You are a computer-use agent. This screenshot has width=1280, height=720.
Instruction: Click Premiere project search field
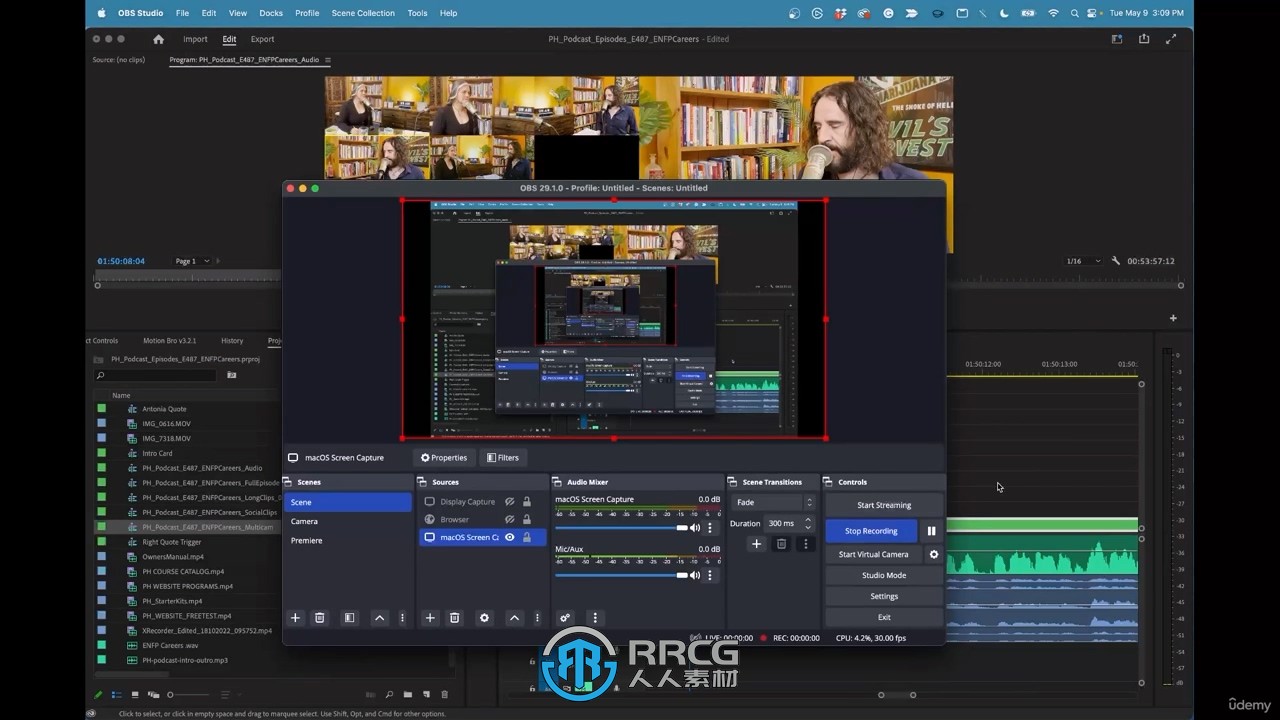[x=156, y=376]
